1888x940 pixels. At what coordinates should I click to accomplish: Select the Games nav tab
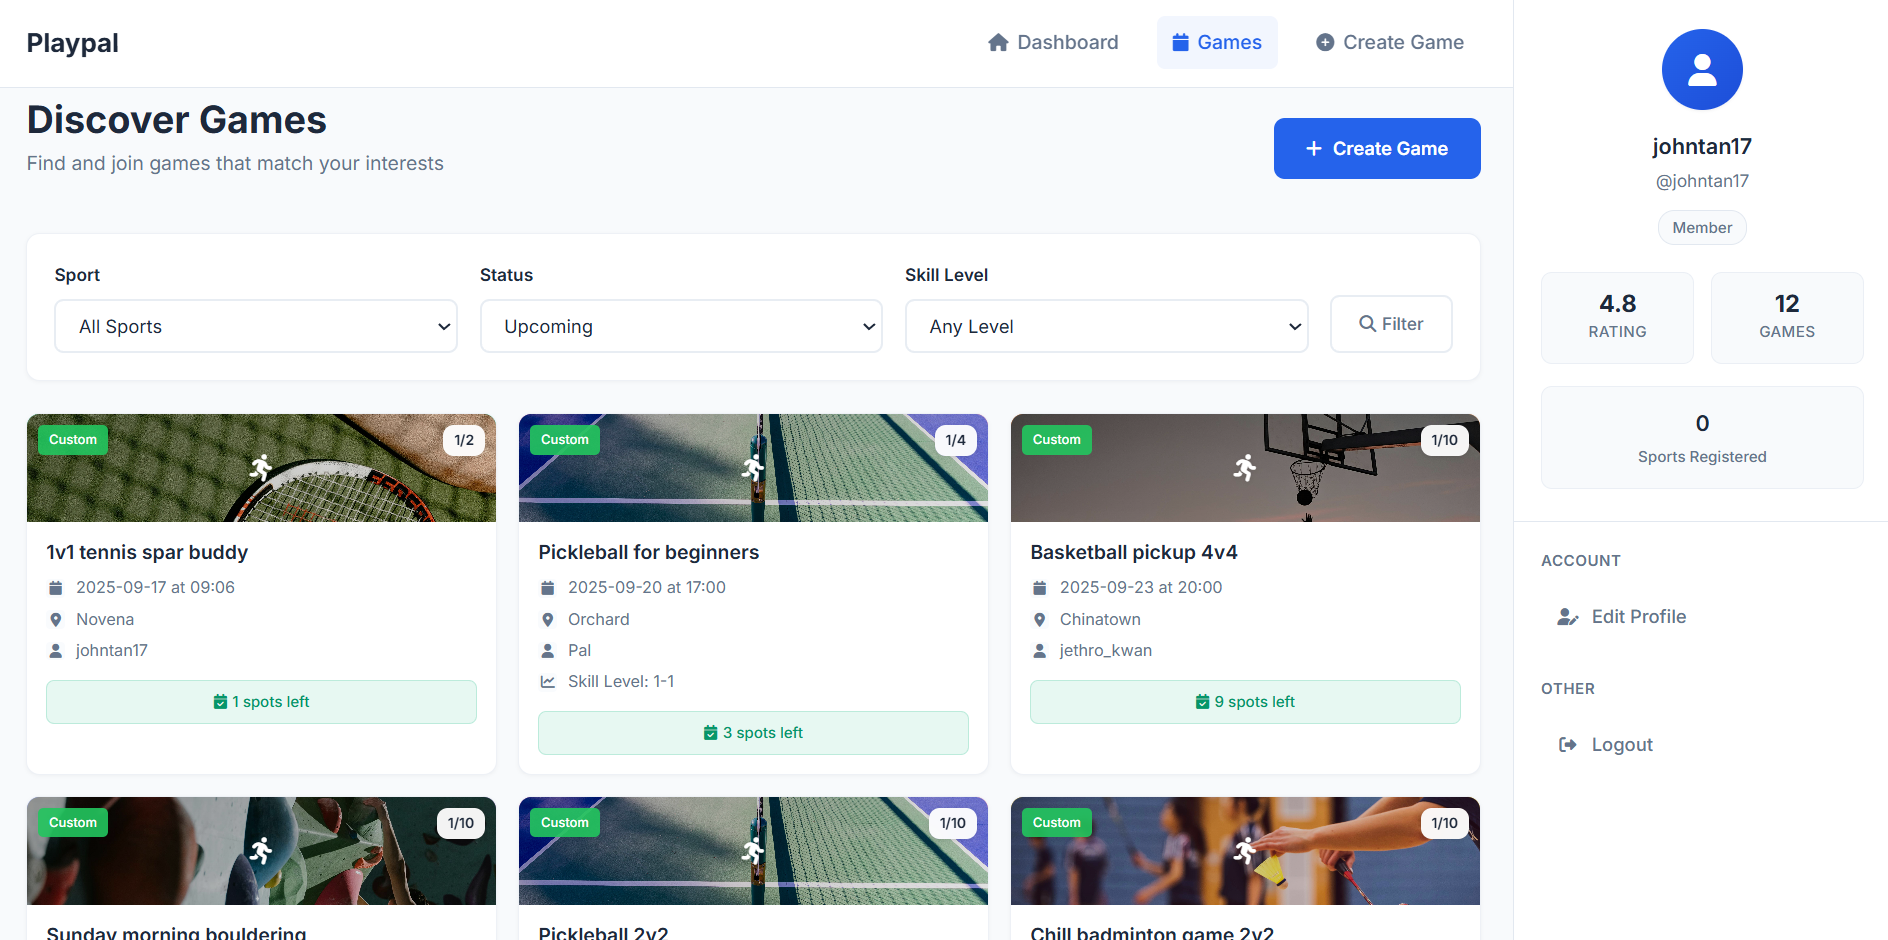coord(1217,42)
